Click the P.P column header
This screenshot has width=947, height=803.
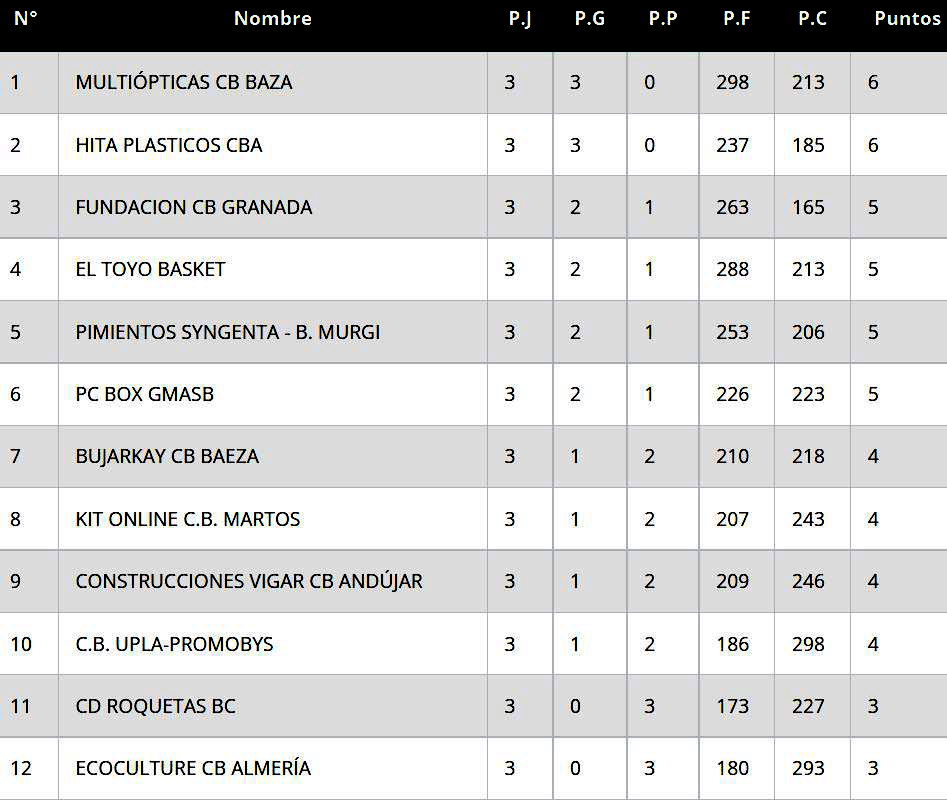(x=663, y=19)
